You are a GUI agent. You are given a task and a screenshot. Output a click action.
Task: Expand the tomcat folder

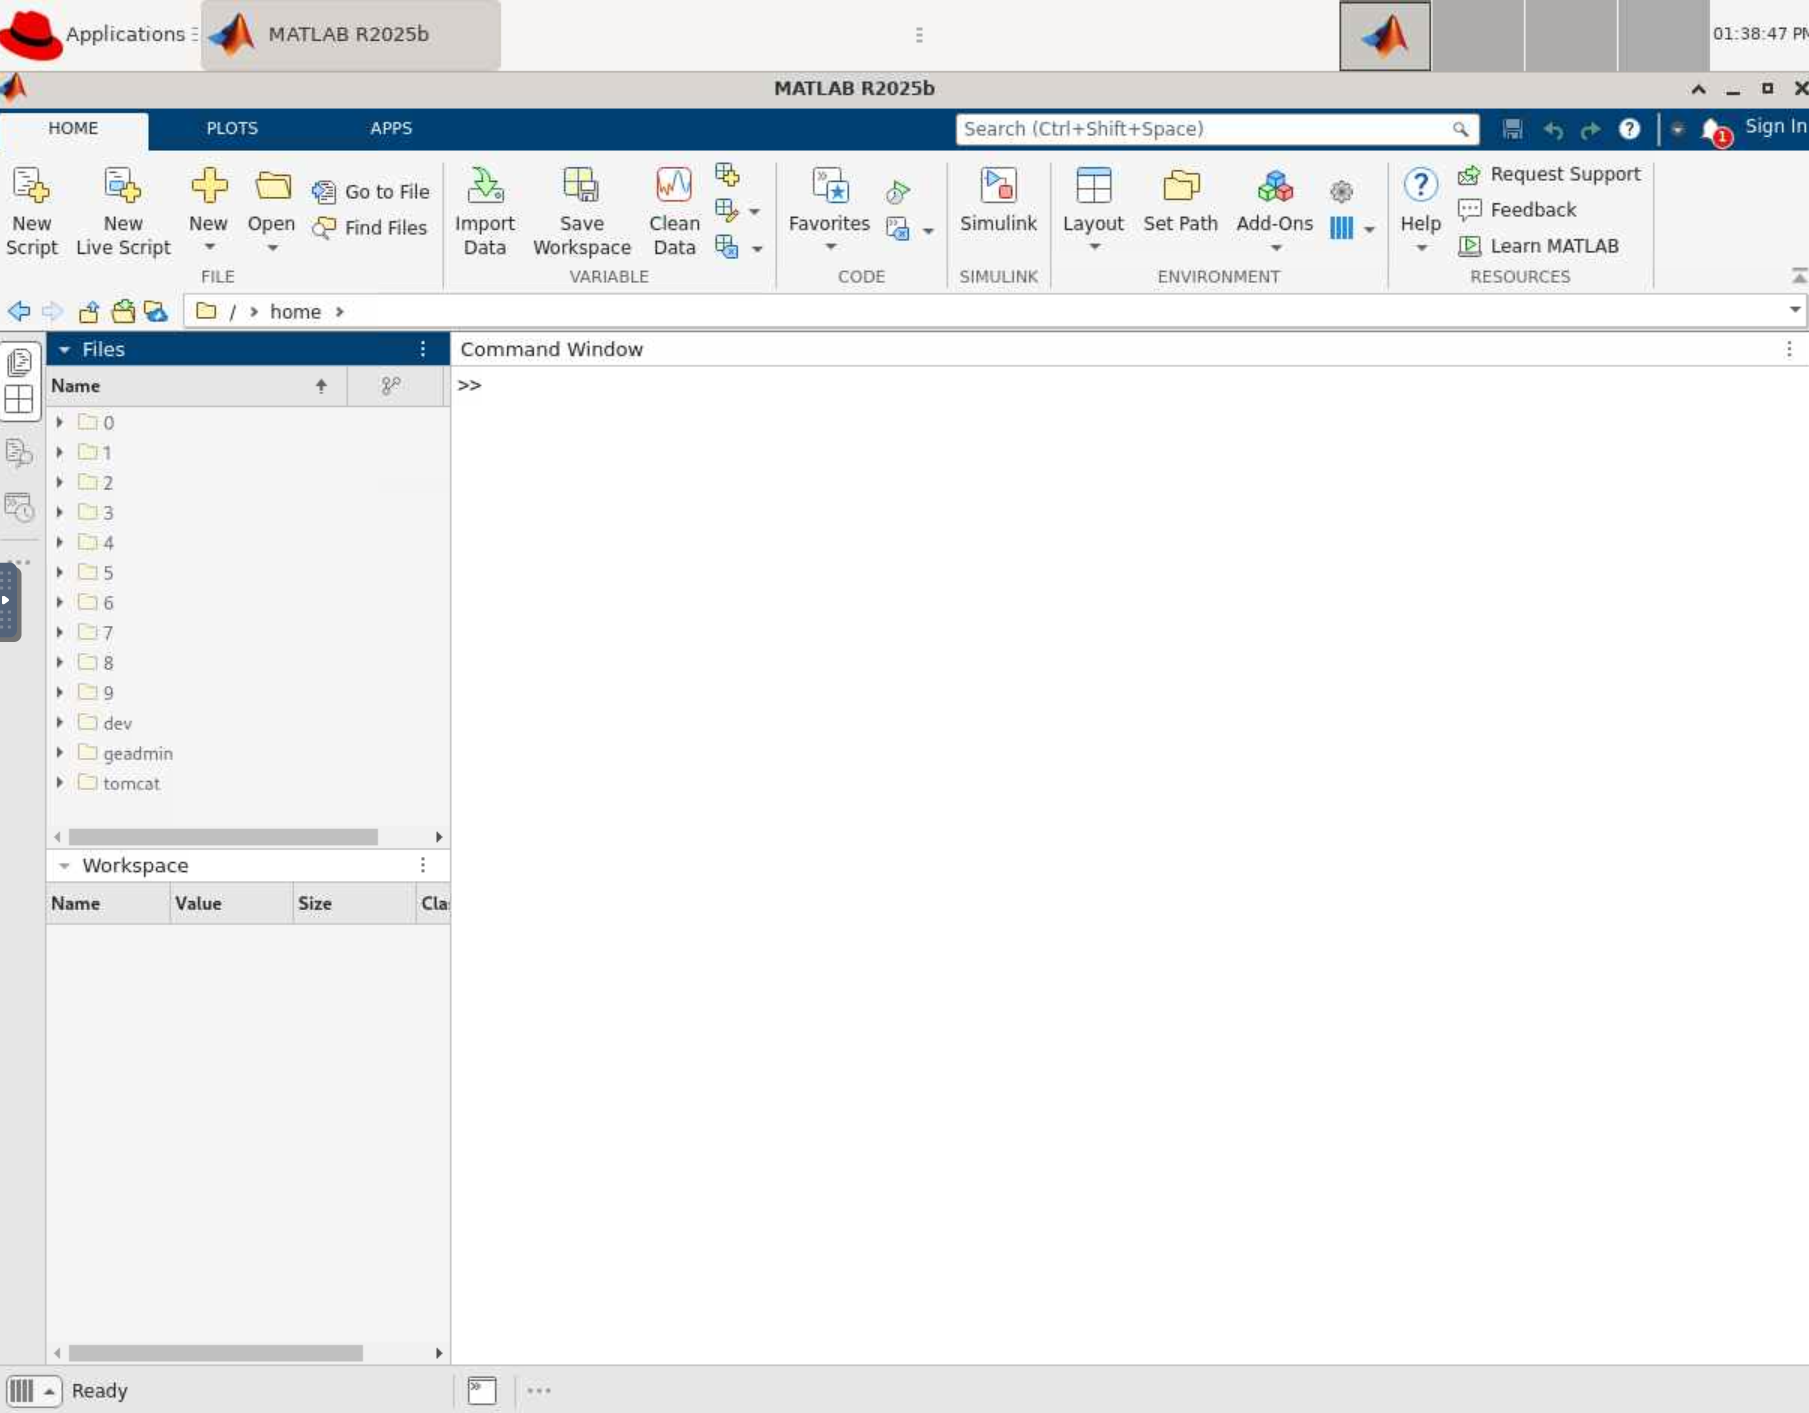tap(60, 783)
